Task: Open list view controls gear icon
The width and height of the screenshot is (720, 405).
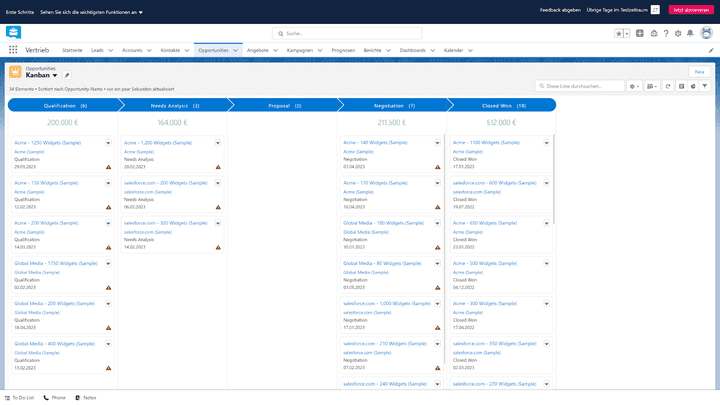Action: point(634,86)
